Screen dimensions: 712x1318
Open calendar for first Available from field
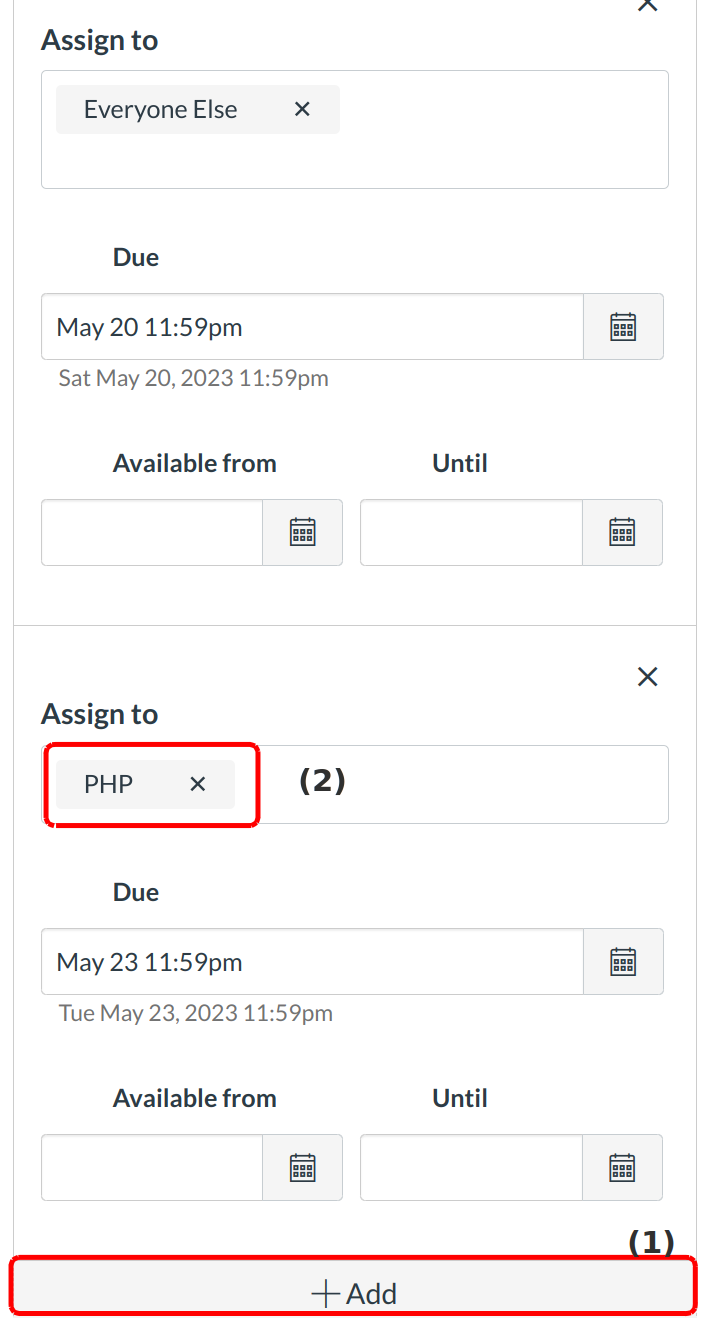(x=302, y=532)
